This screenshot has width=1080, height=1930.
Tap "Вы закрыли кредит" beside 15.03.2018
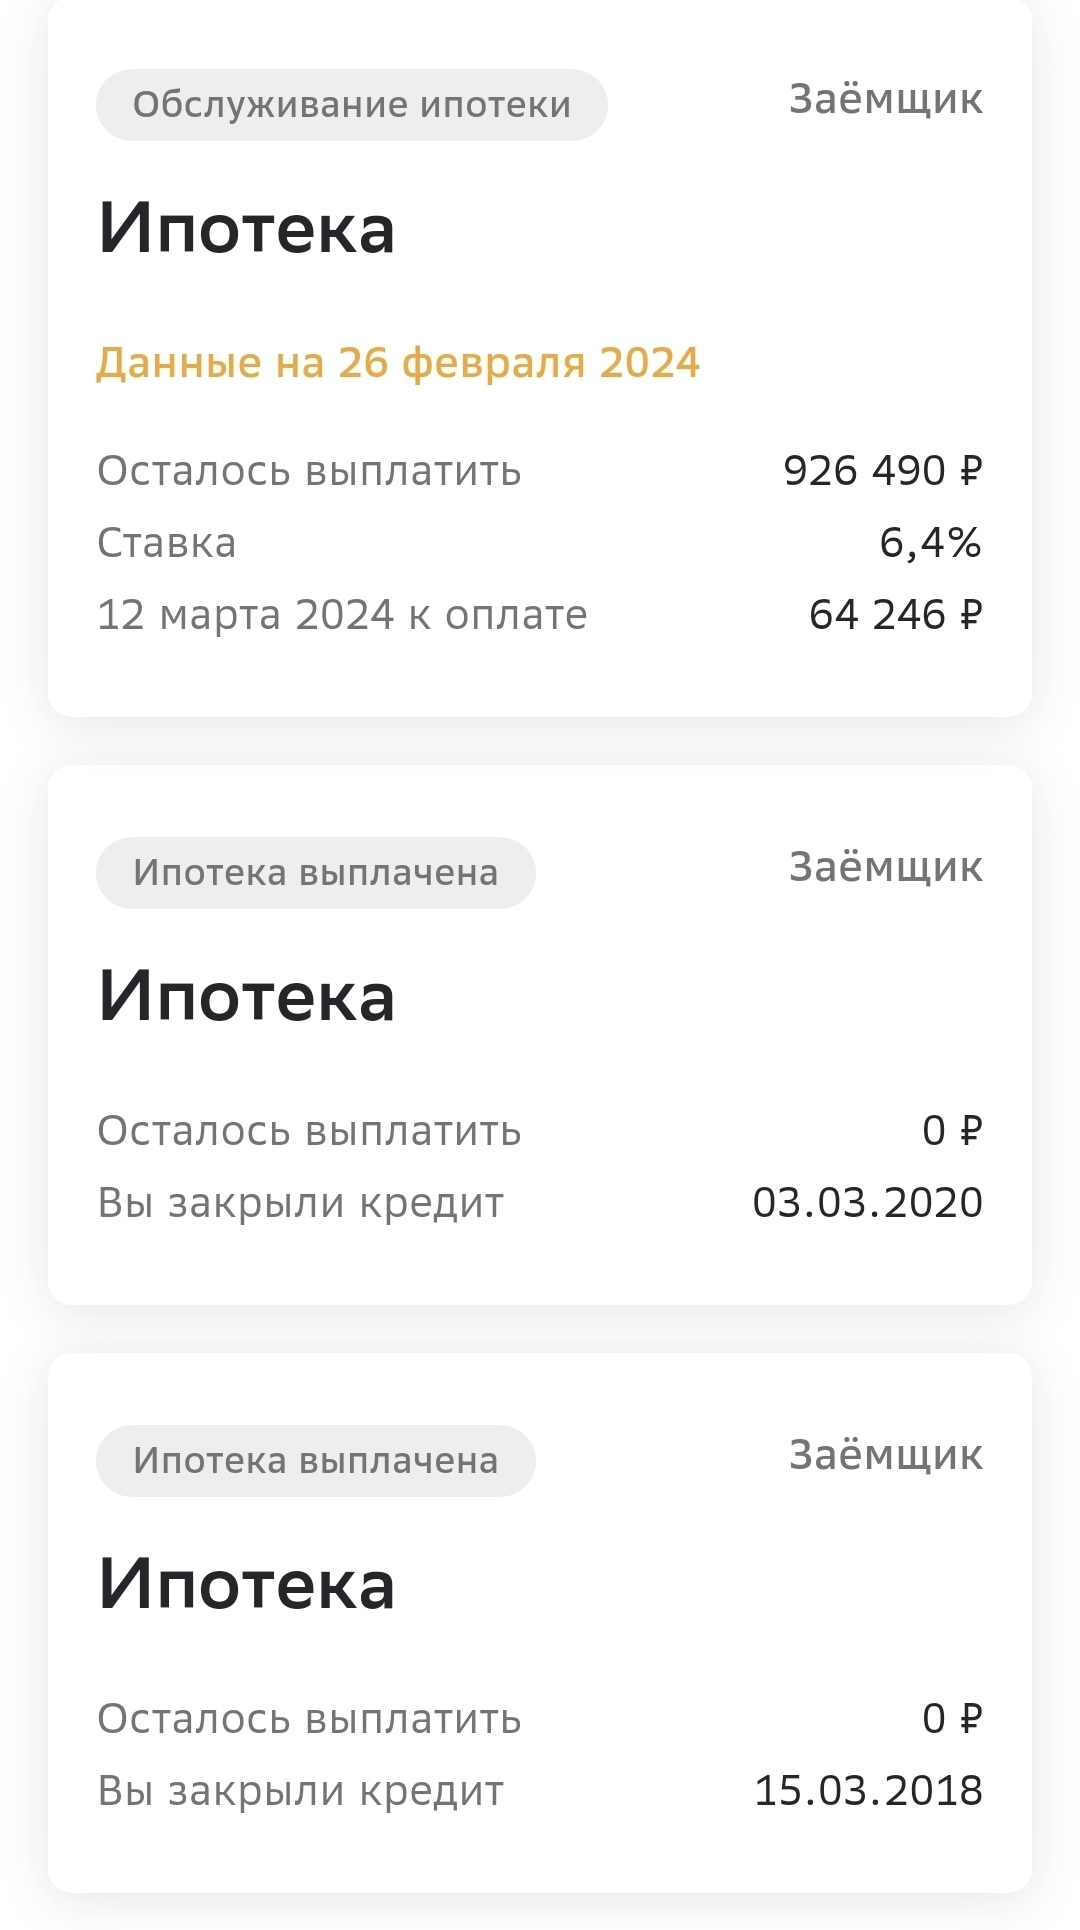pos(300,1791)
